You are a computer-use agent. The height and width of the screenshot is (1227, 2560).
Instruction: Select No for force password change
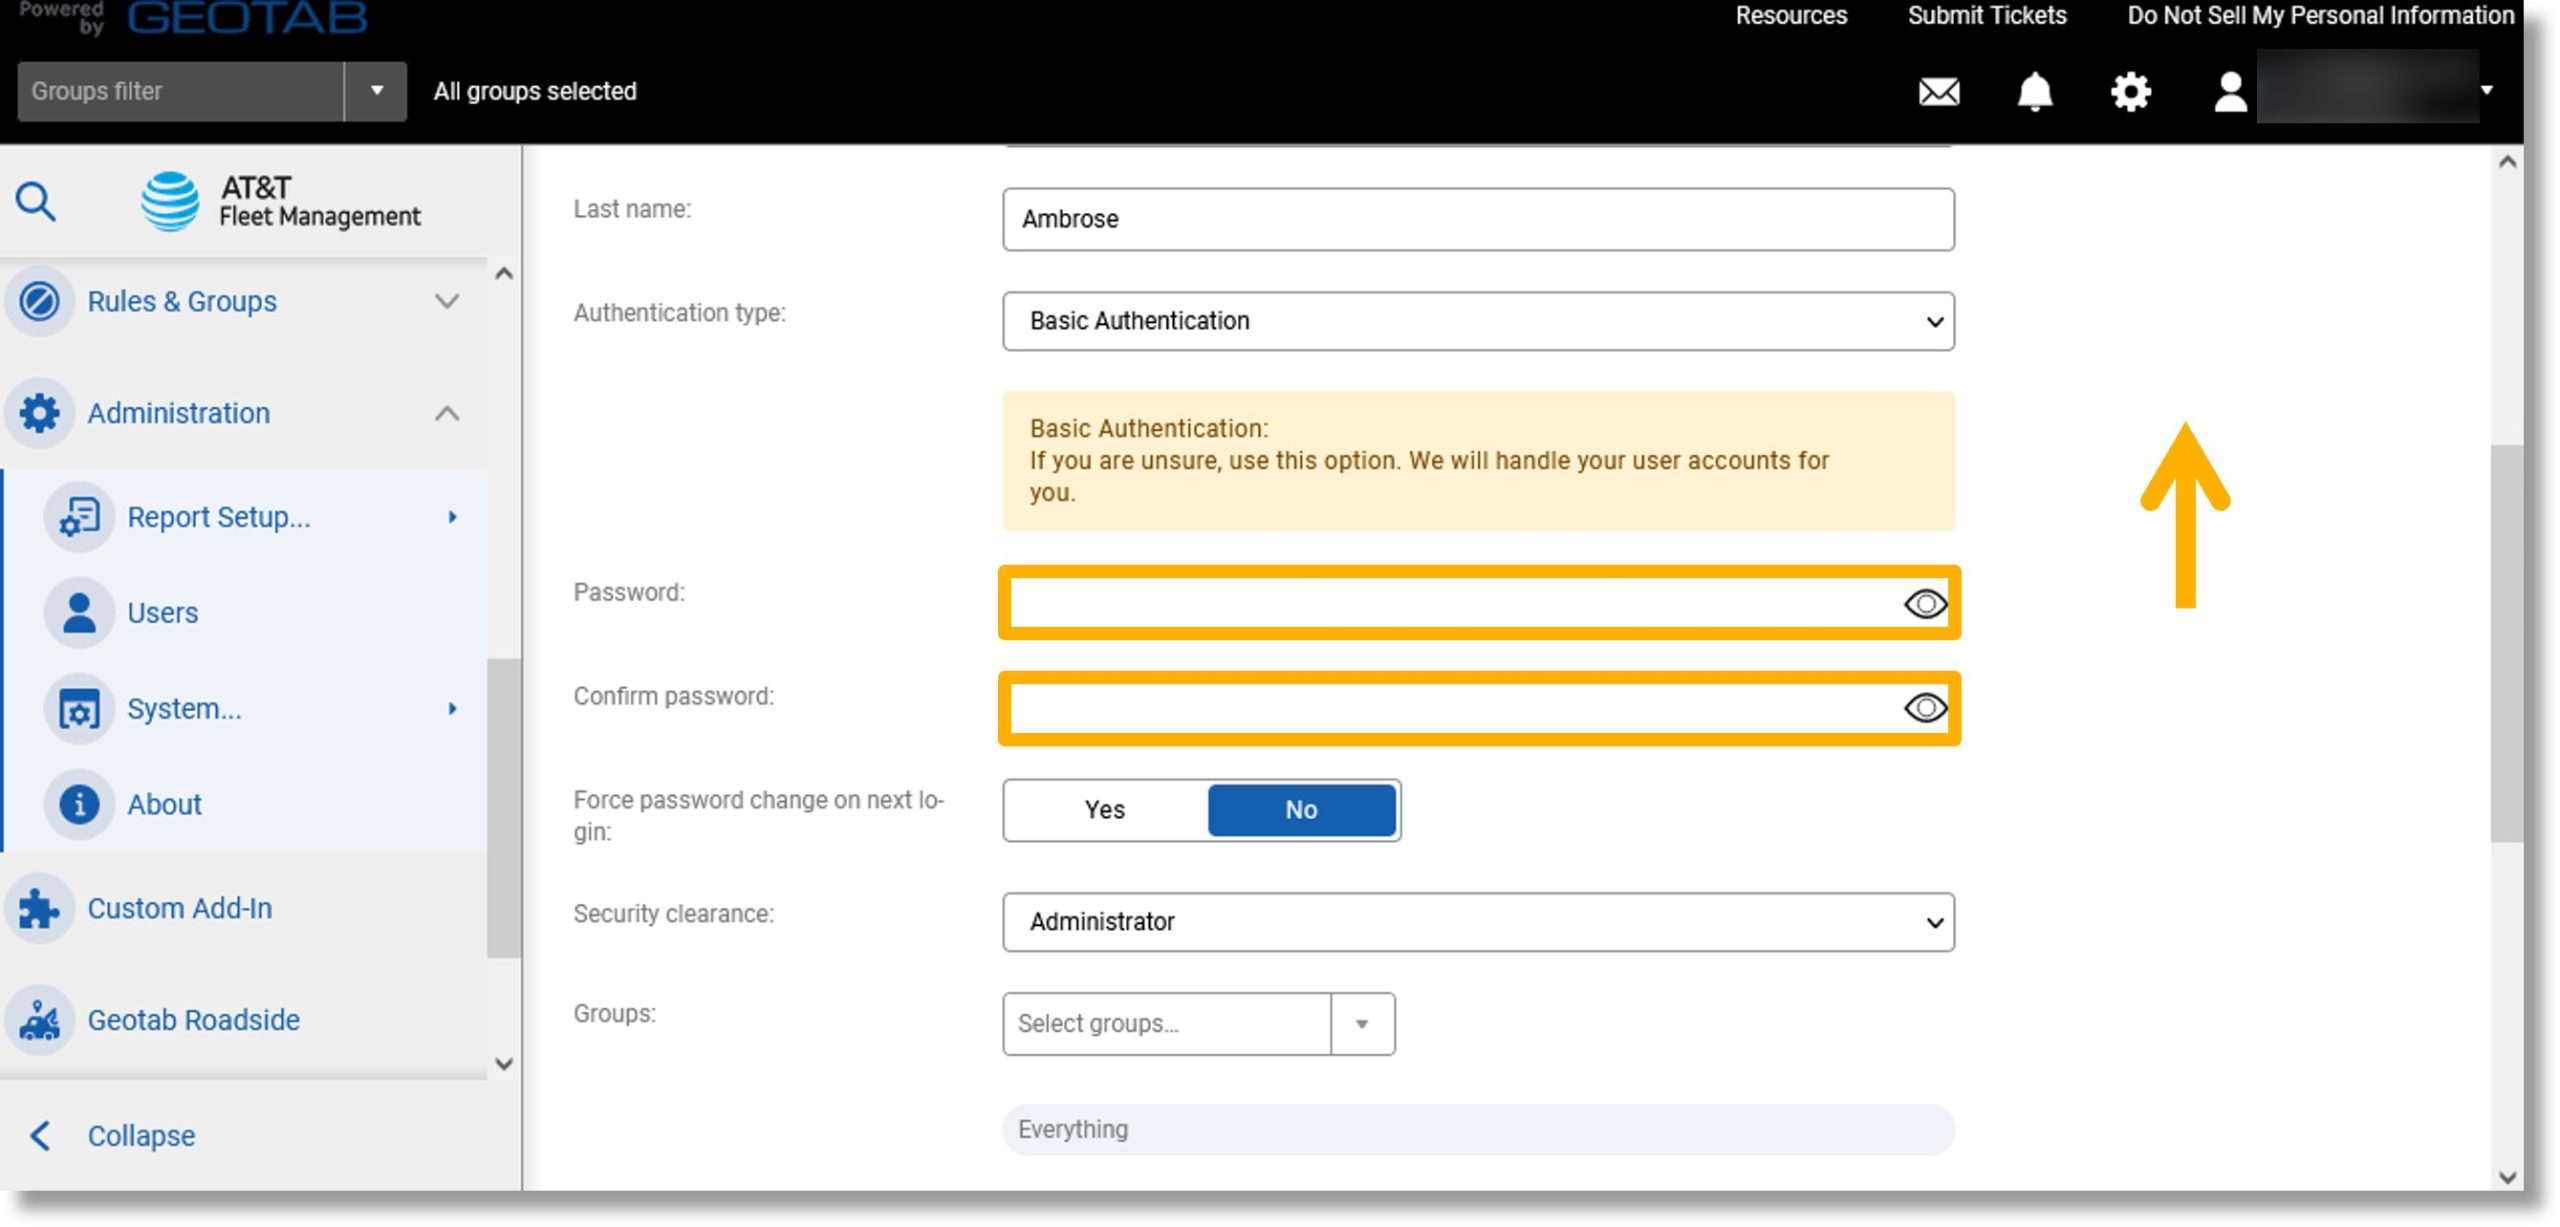[x=1301, y=809]
